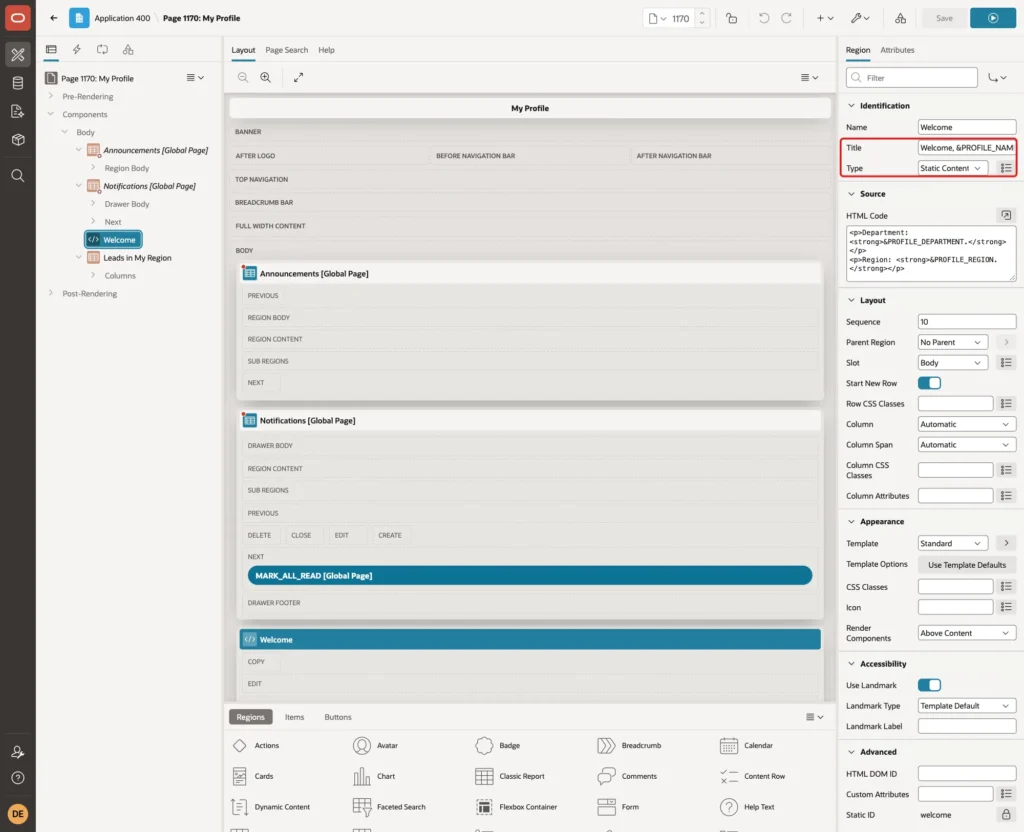Open the HTML Code editor popup icon
This screenshot has width=1024, height=832.
pos(1006,216)
